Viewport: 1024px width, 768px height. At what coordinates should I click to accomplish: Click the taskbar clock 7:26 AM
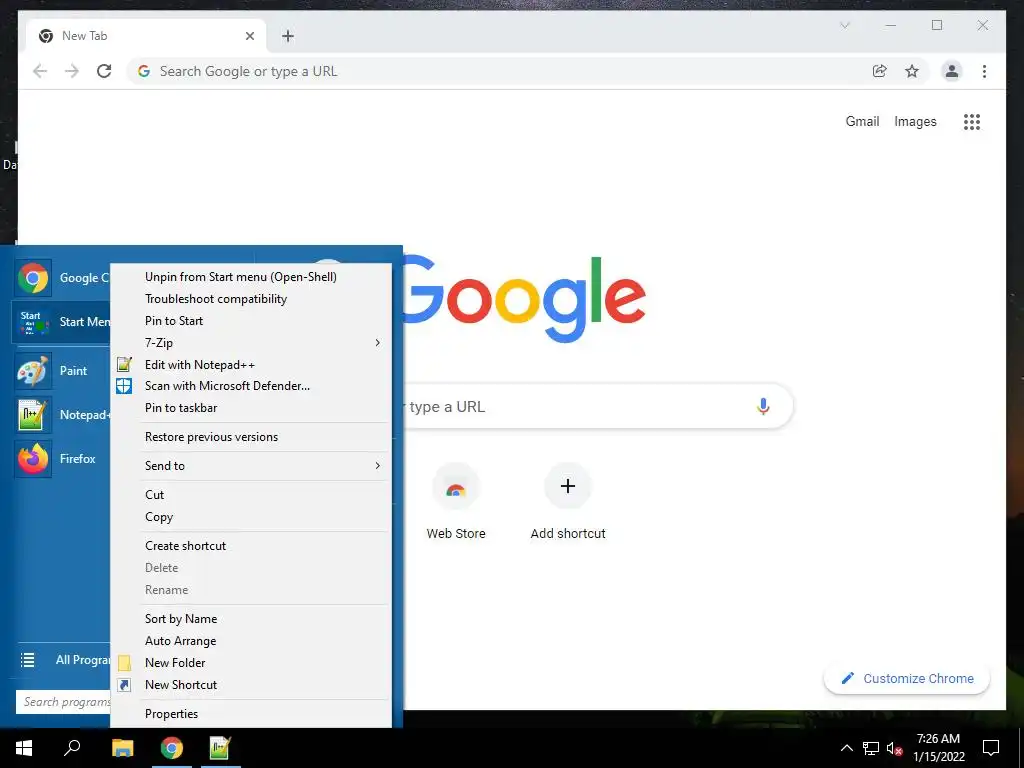(x=938, y=748)
